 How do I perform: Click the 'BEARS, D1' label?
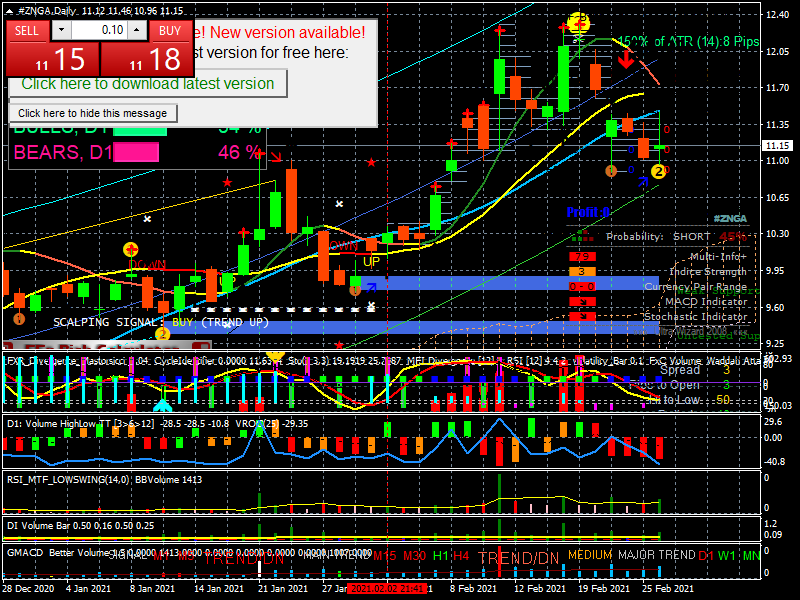(x=63, y=152)
